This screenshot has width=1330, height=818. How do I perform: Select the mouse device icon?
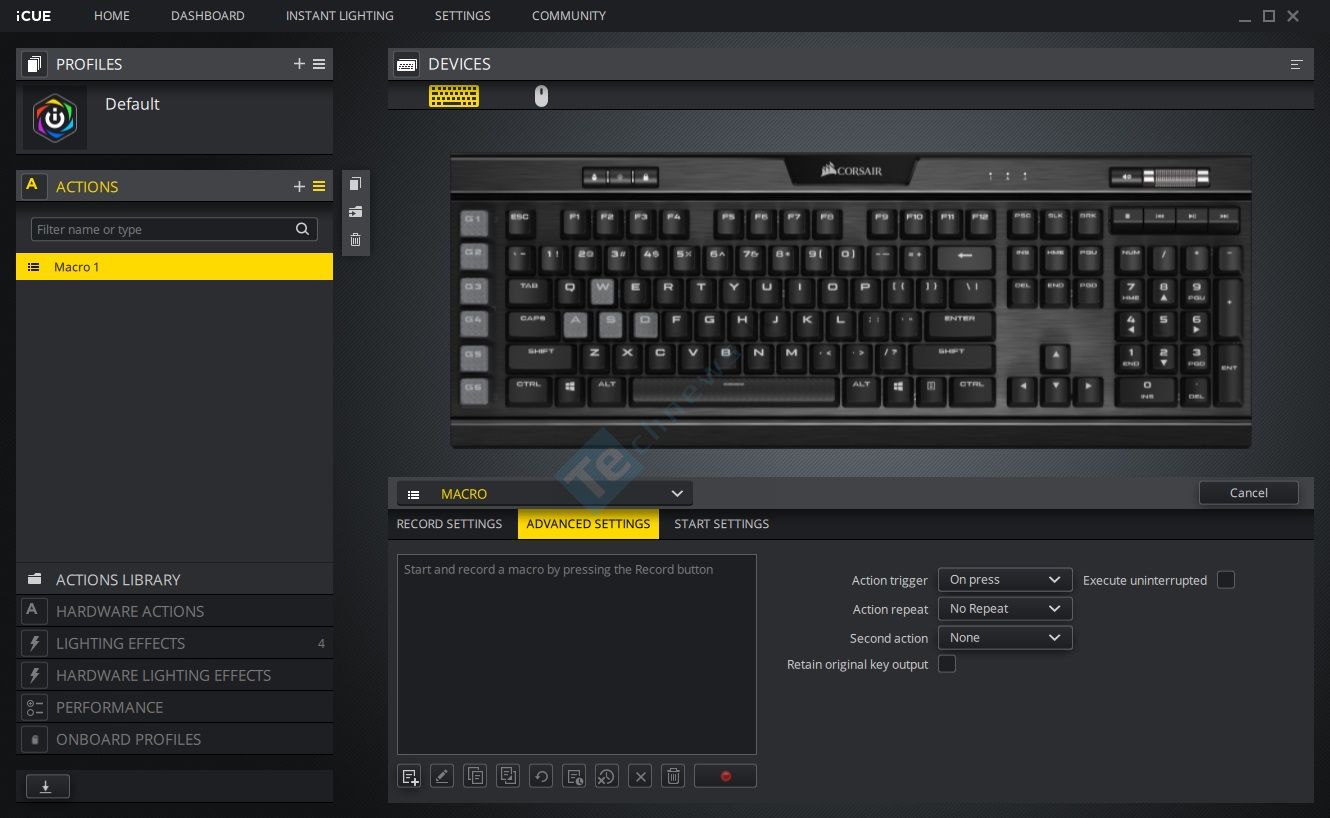(x=541, y=96)
